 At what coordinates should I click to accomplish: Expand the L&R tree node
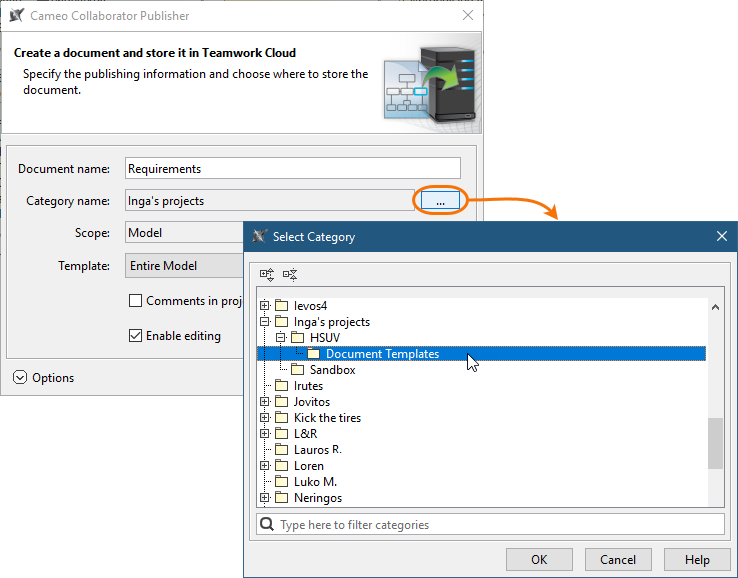265,434
